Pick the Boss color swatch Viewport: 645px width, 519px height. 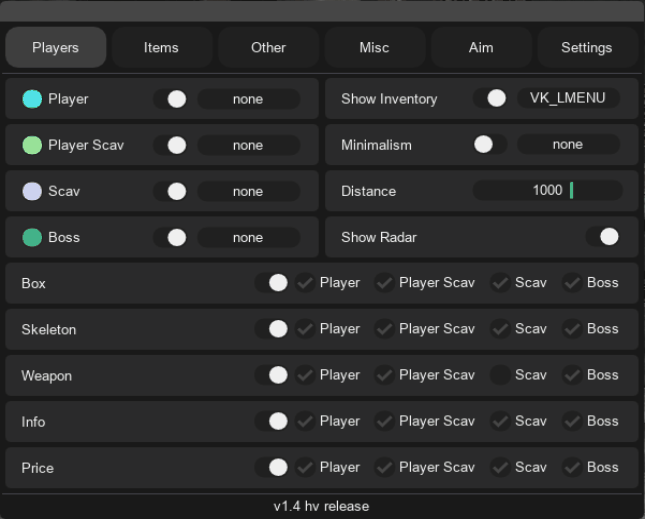click(x=32, y=237)
